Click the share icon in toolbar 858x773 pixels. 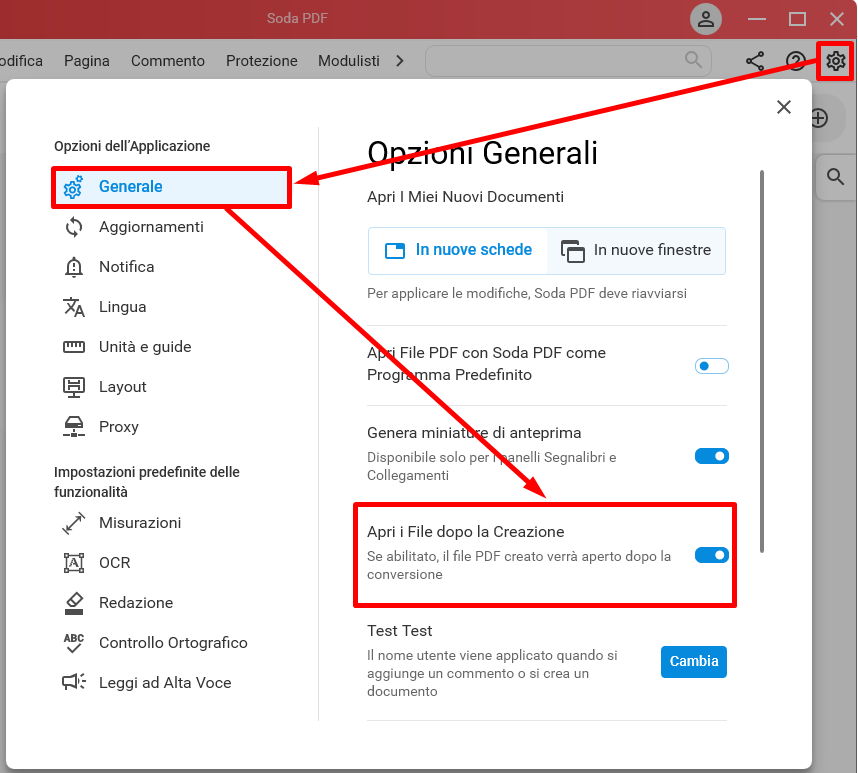click(x=755, y=61)
